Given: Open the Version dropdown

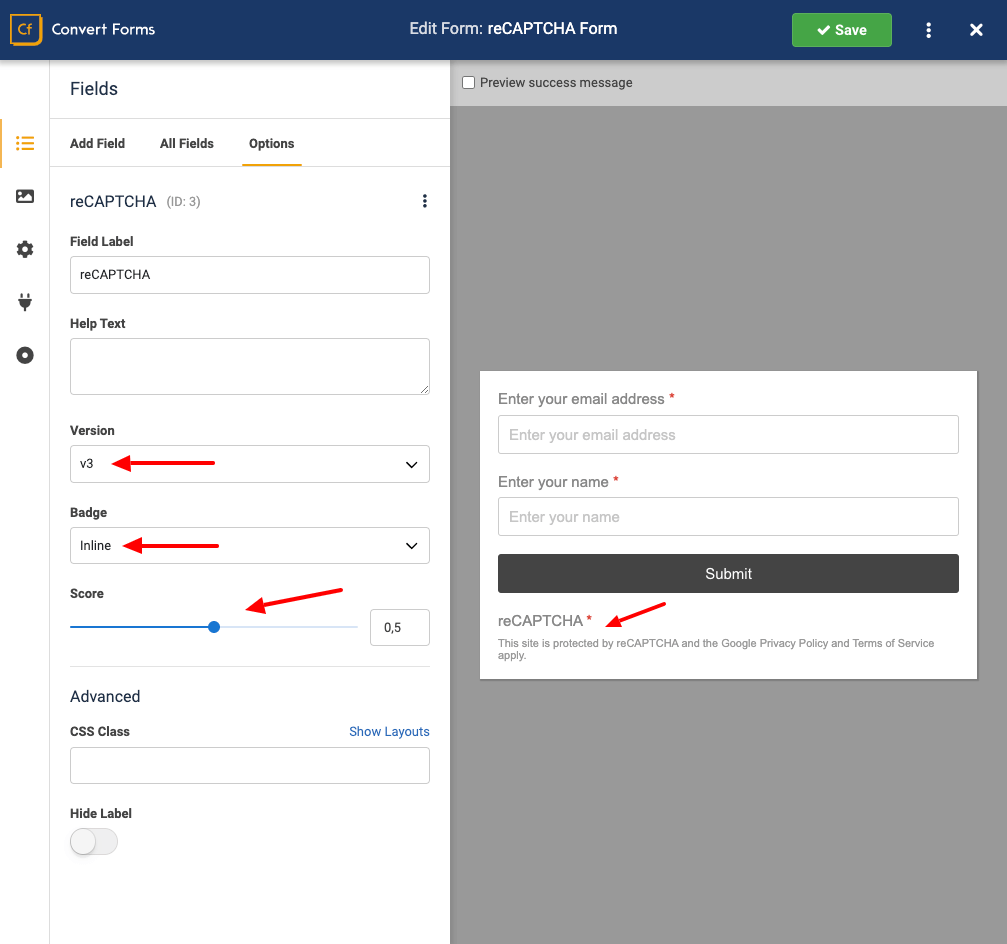Looking at the screenshot, I should (x=250, y=464).
